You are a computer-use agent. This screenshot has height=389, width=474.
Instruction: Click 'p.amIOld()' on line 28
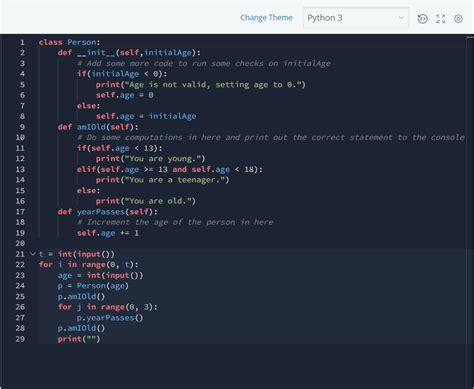81,328
